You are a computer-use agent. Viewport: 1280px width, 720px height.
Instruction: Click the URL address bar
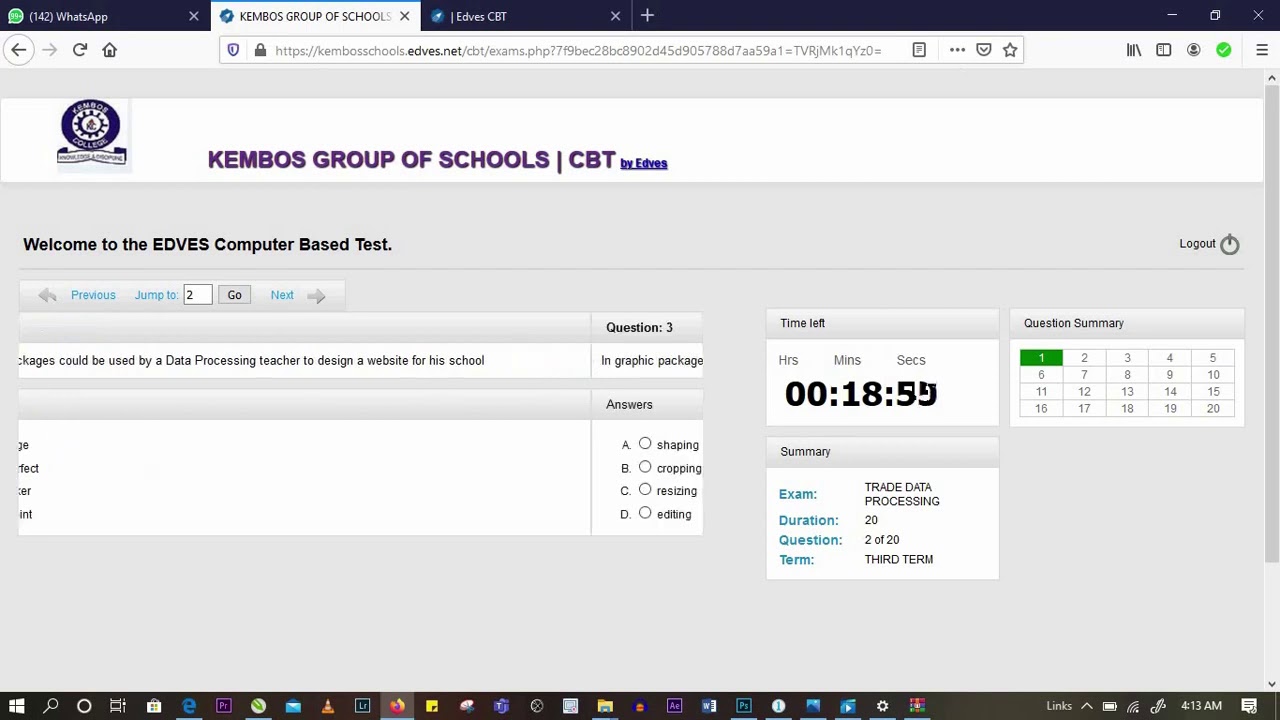[x=578, y=50]
